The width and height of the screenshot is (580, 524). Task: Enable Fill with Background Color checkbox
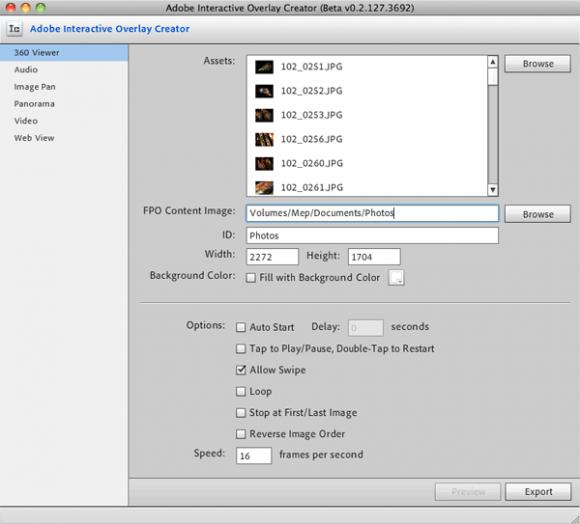click(x=251, y=278)
